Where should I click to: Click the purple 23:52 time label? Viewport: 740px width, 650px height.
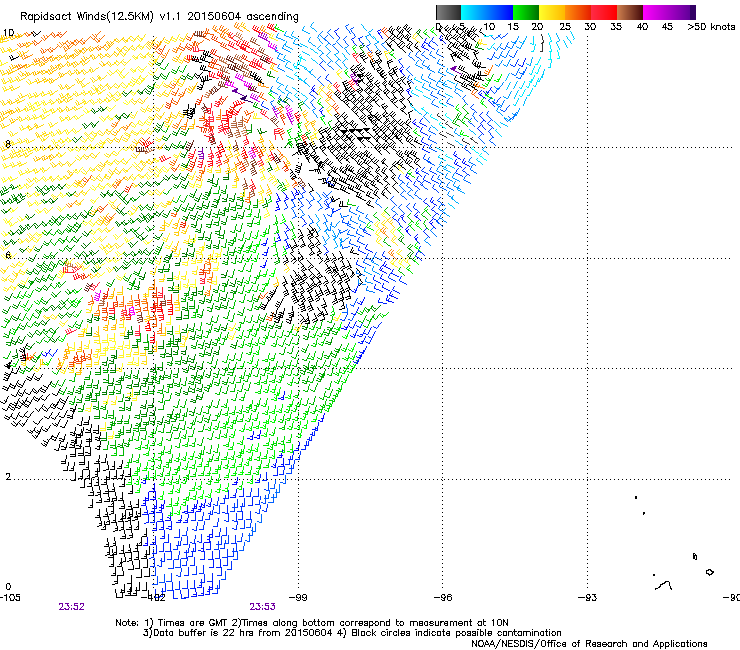coord(71,607)
